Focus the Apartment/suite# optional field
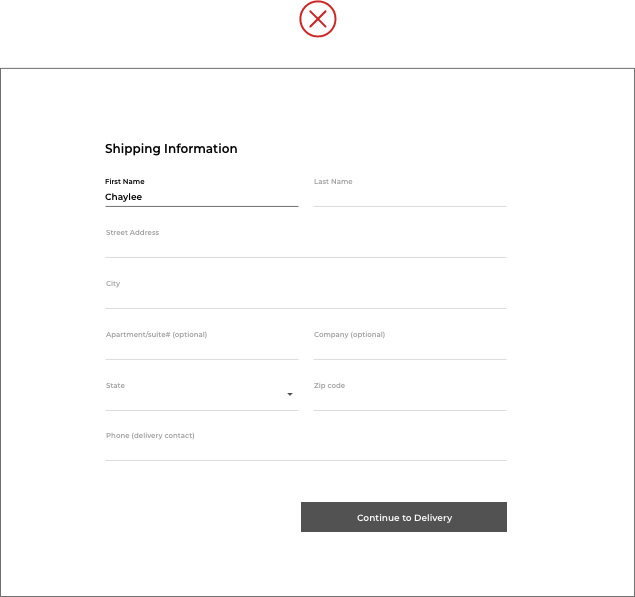635x597 pixels. coord(202,345)
